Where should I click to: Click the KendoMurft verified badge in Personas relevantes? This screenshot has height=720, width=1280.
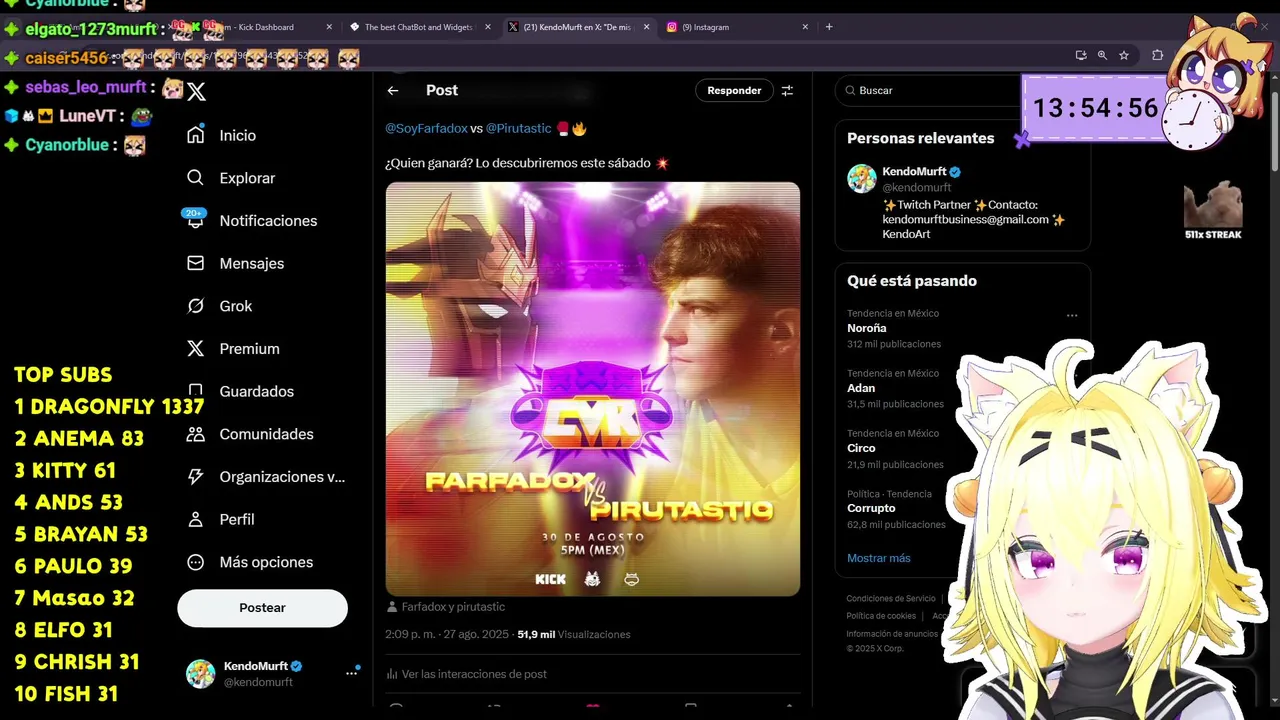pos(955,172)
